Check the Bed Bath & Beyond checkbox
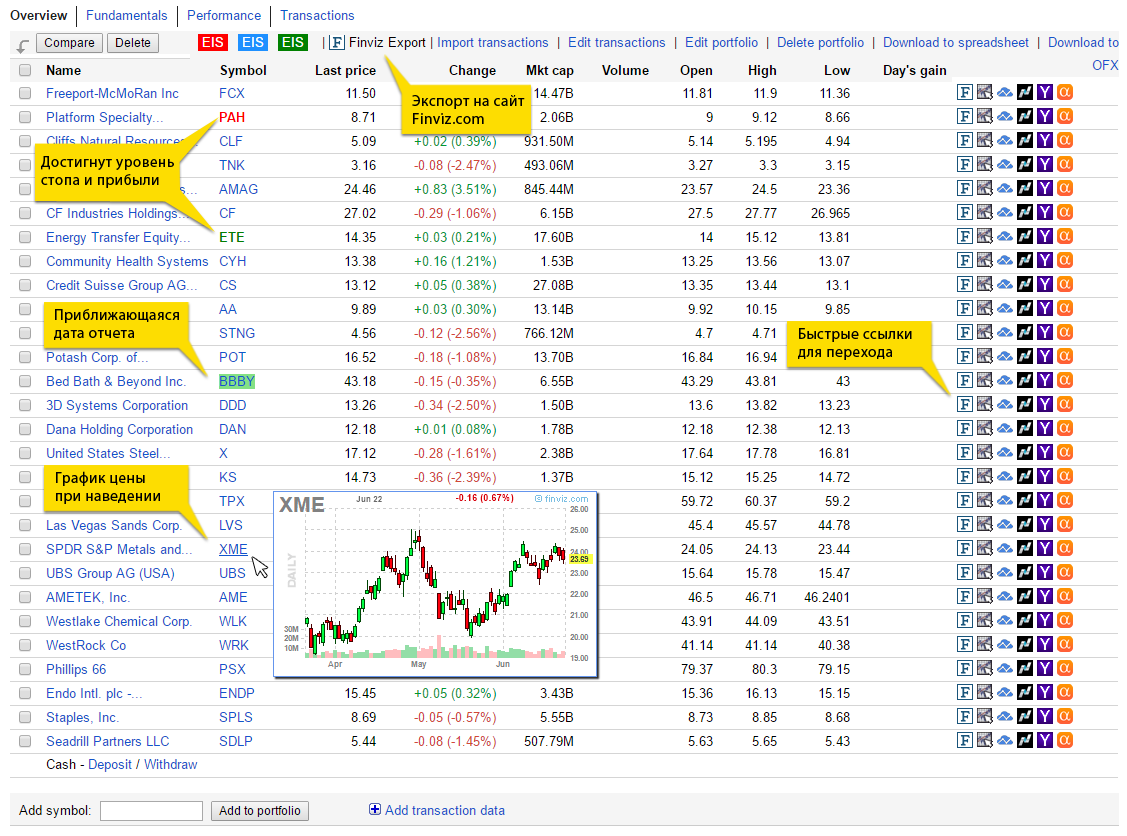The image size is (1127, 836). coord(25,381)
